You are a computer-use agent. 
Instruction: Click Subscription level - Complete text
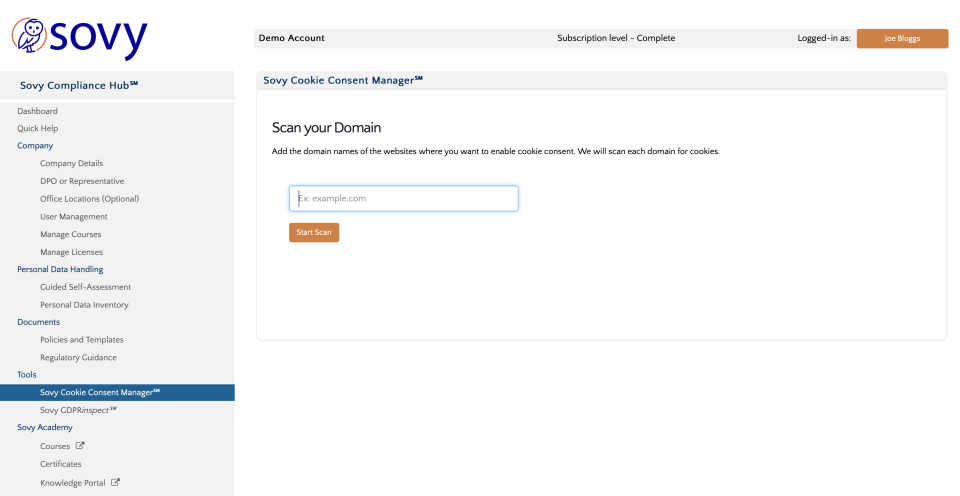(616, 38)
